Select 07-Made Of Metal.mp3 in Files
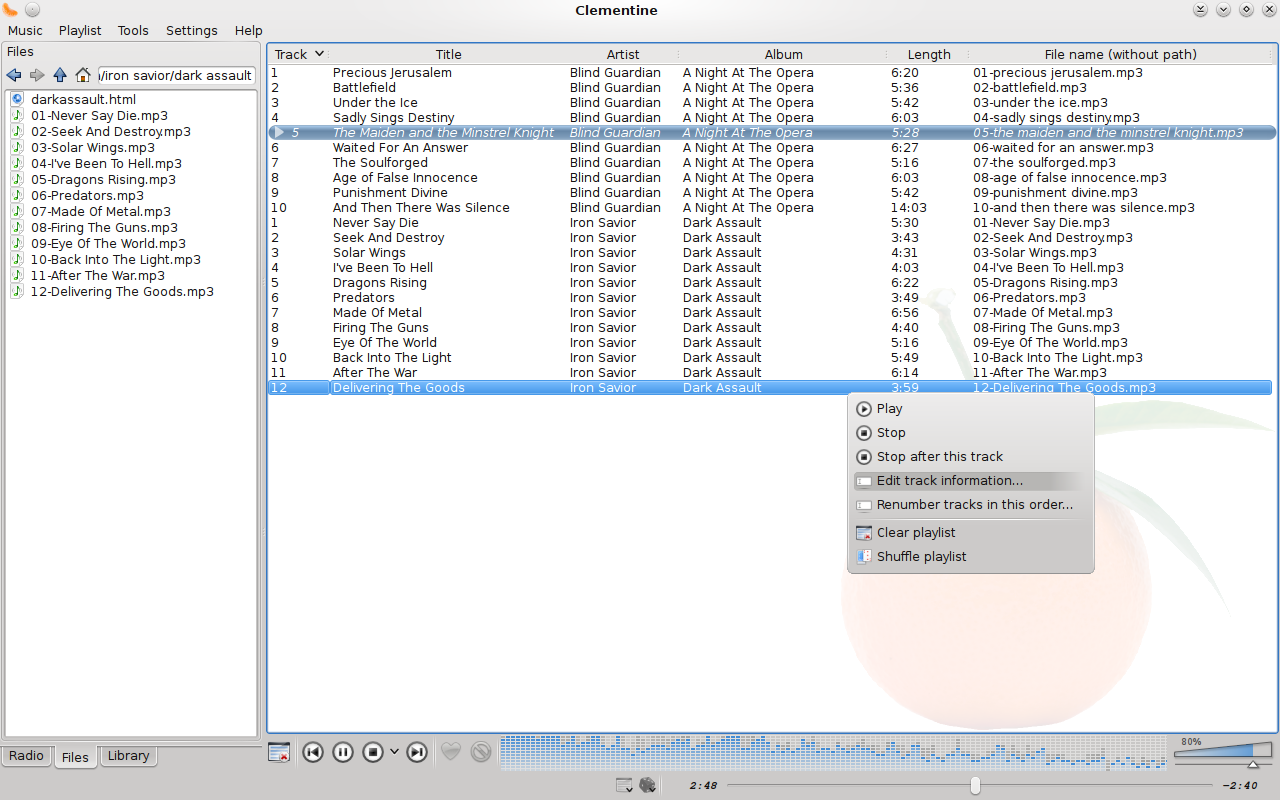 (100, 212)
